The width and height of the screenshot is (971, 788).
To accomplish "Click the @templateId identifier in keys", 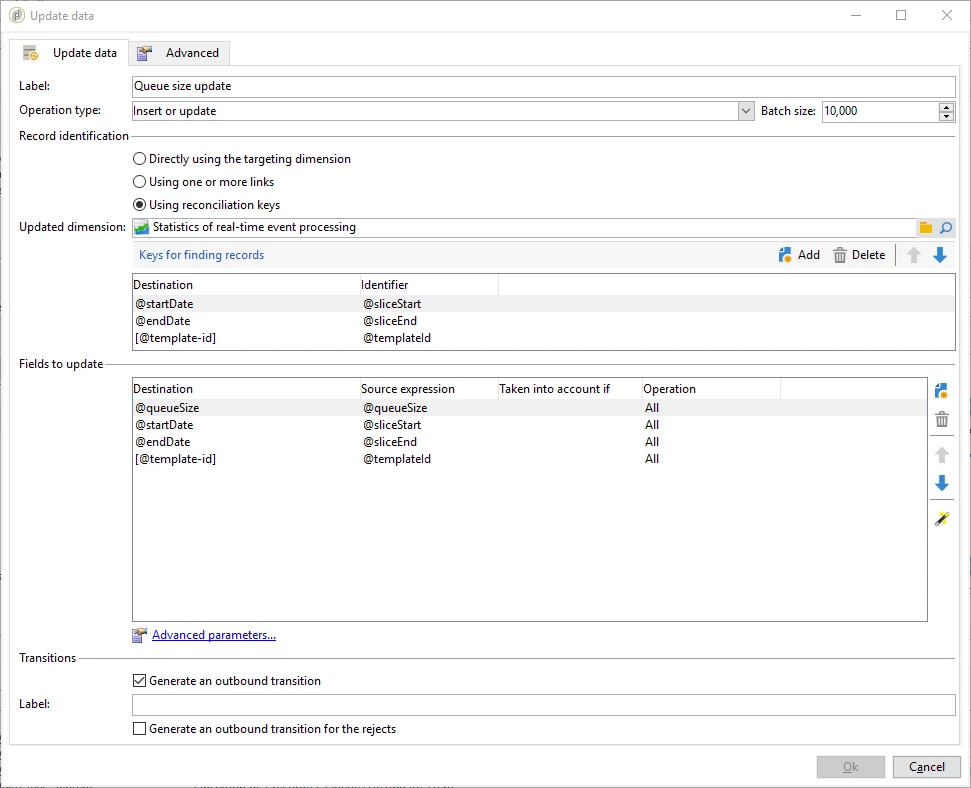I will 397,338.
